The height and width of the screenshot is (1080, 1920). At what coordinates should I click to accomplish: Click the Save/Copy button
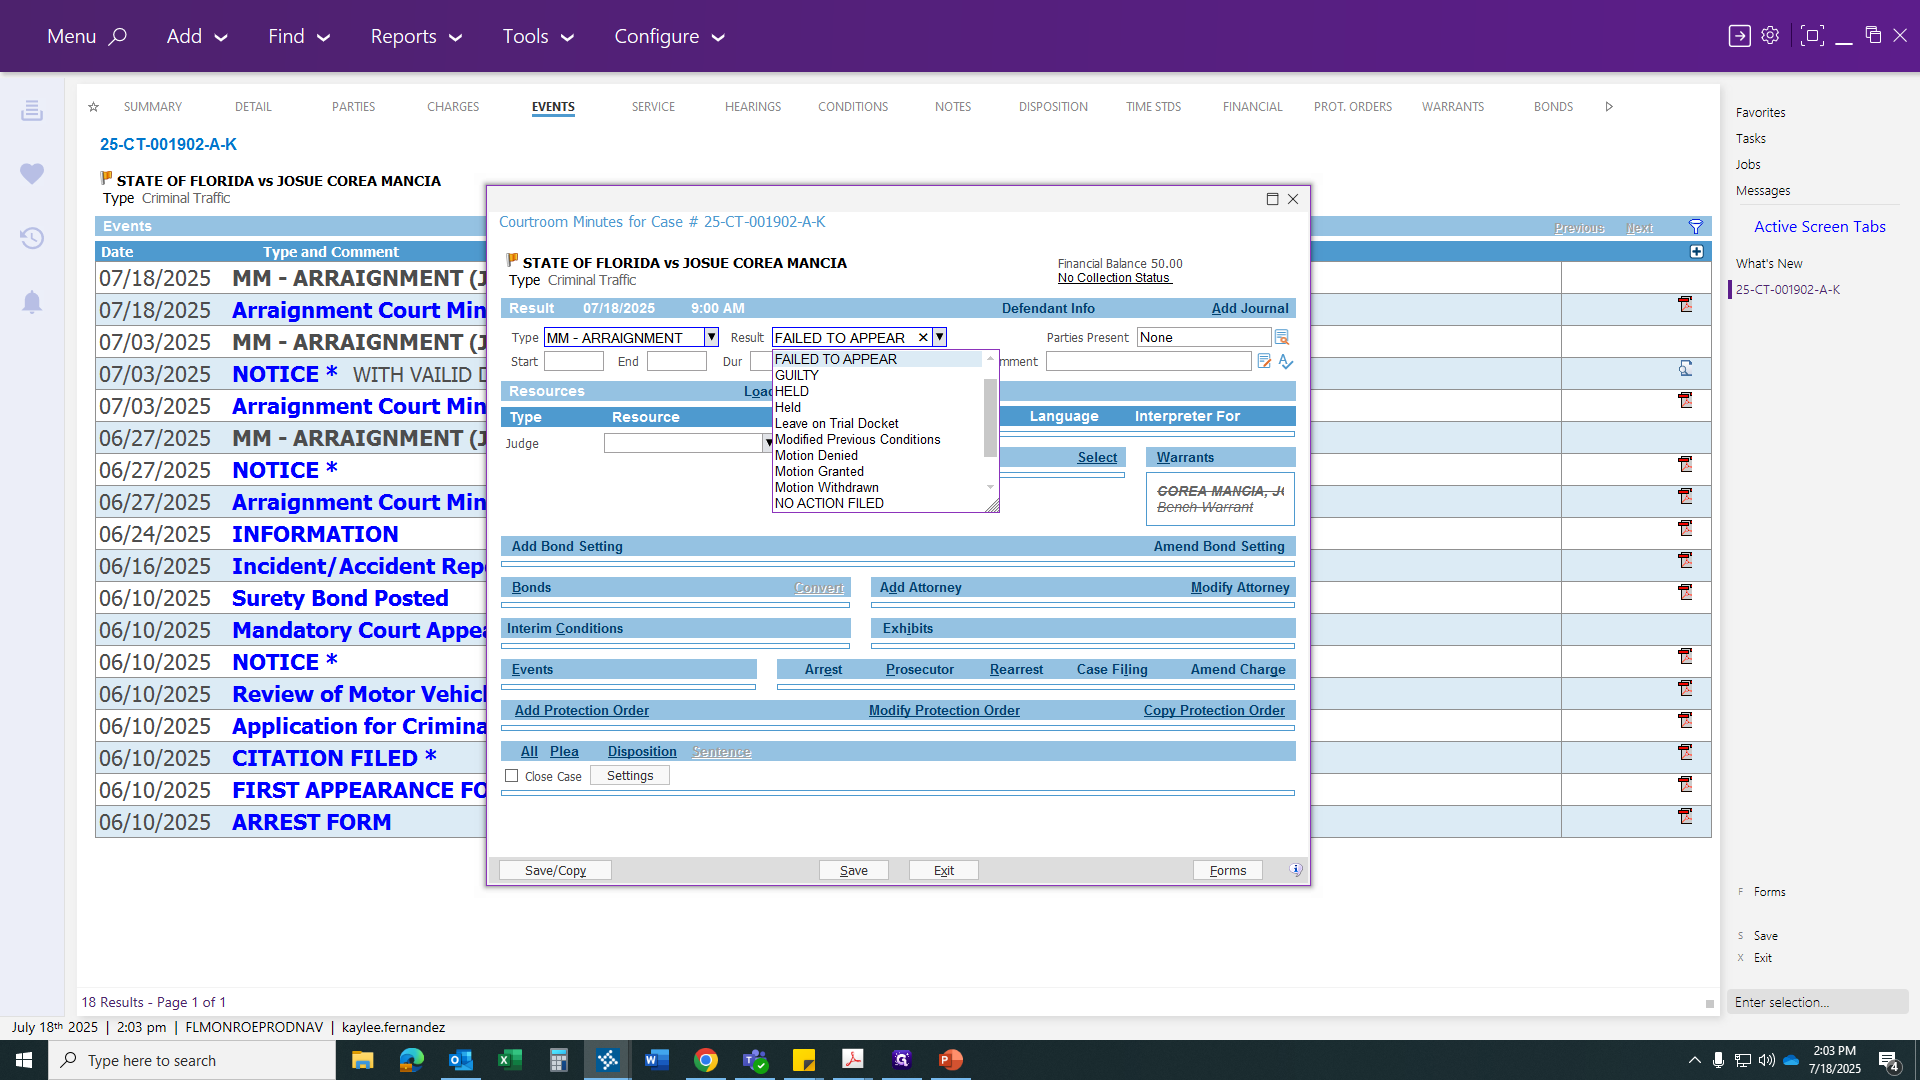[555, 870]
